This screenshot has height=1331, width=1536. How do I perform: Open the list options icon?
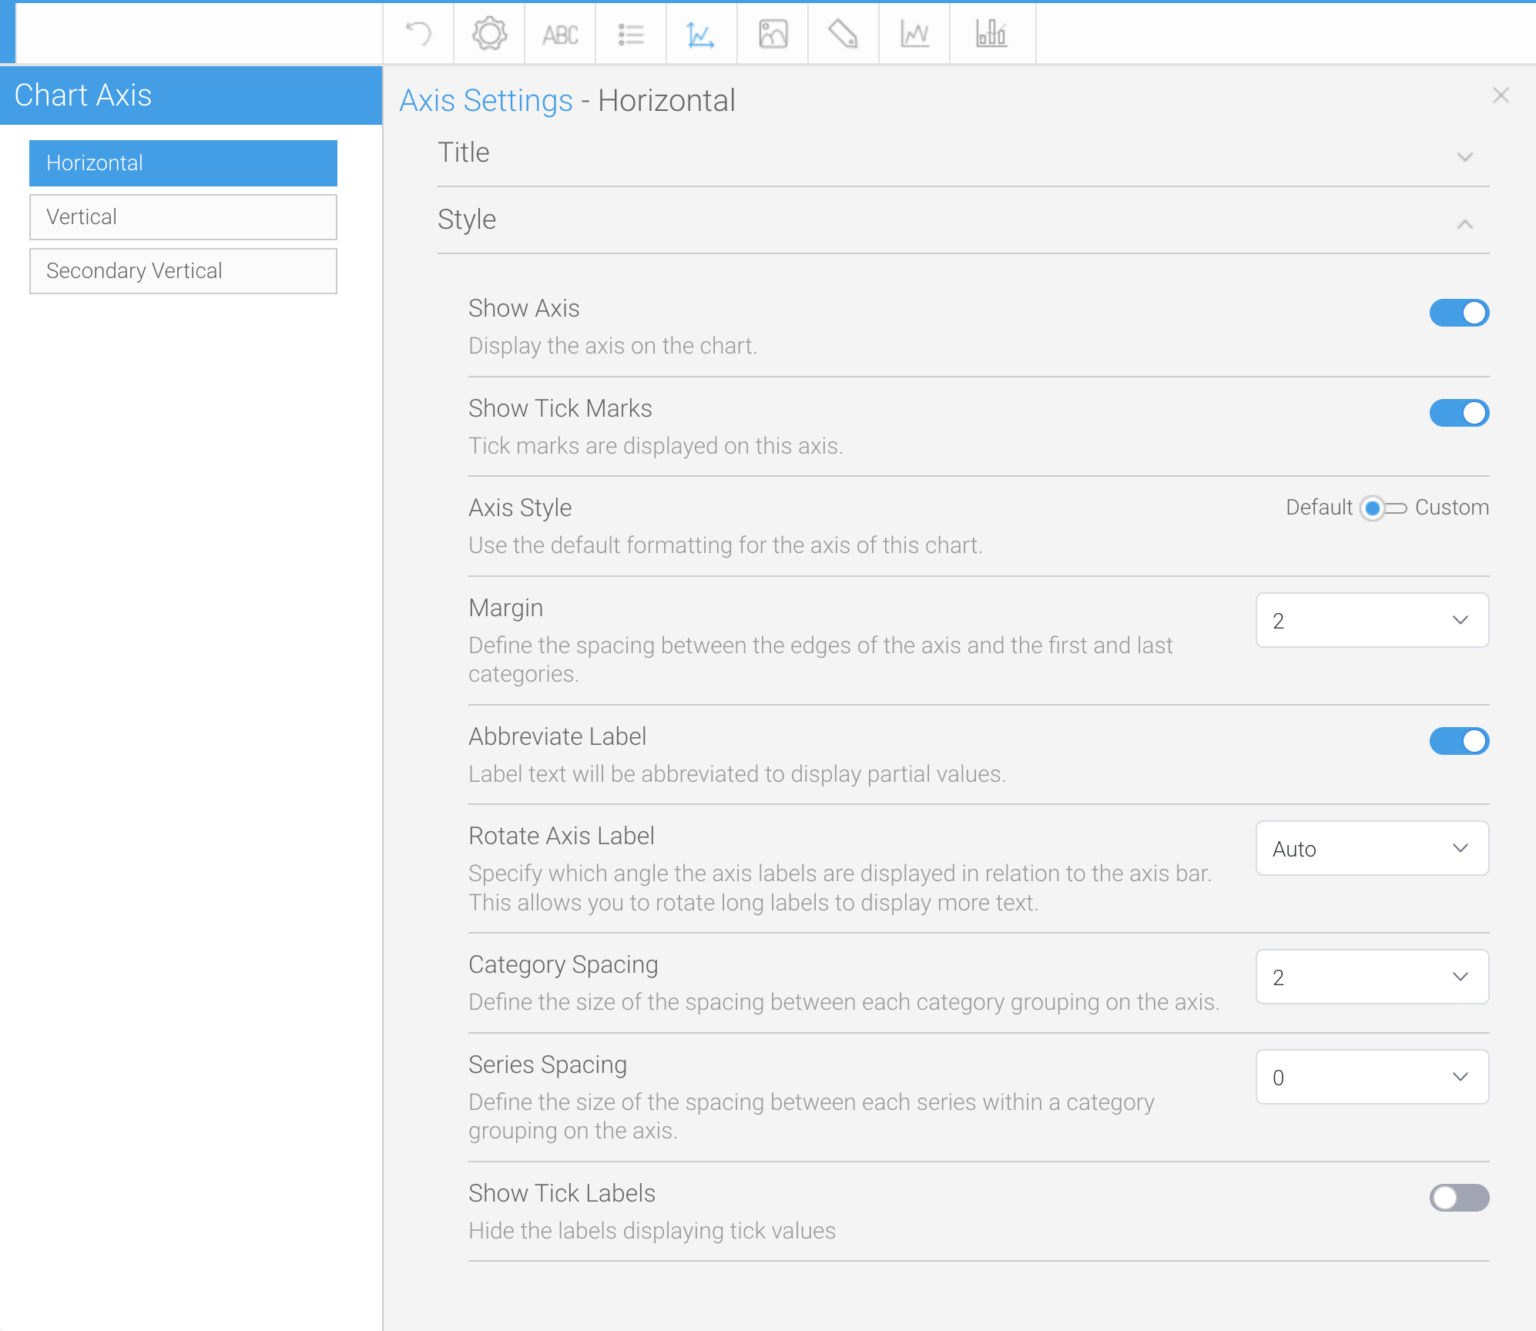point(630,33)
